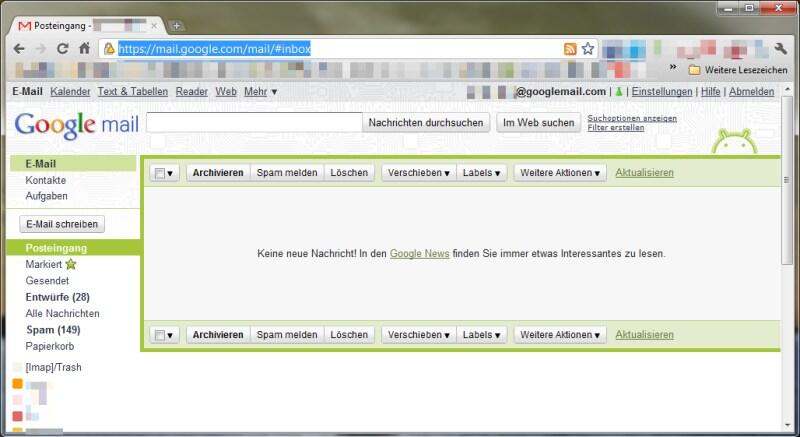The height and width of the screenshot is (437, 800).
Task: Click the browser forward arrow
Action: [x=41, y=49]
